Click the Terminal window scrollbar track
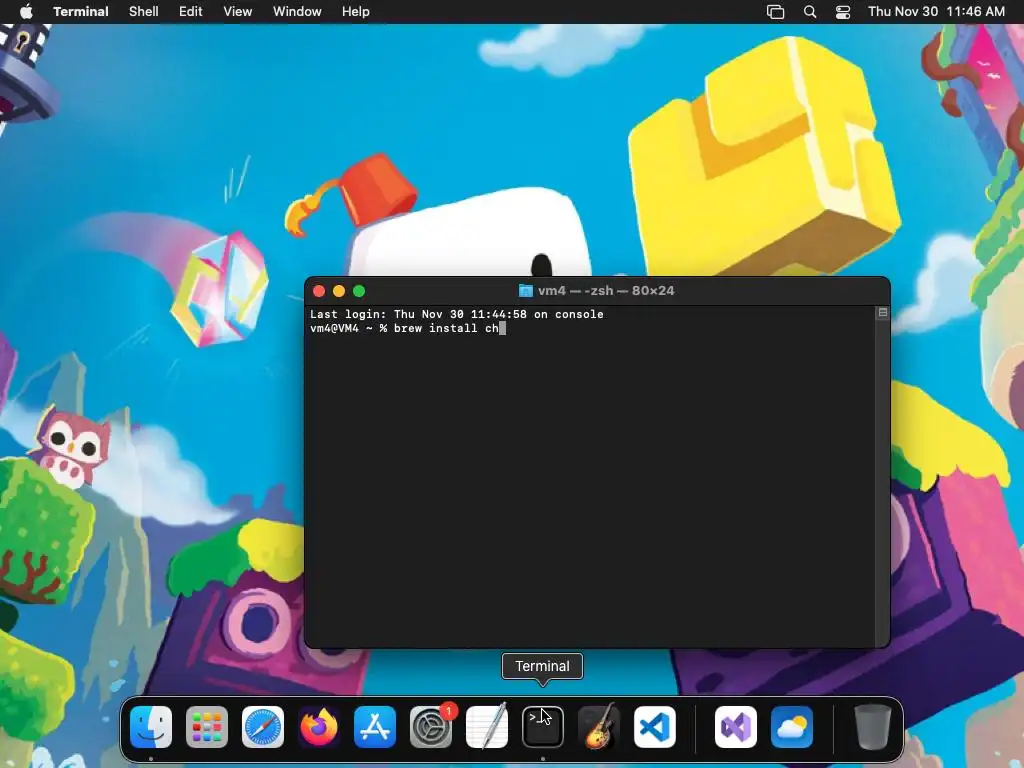This screenshot has width=1024, height=768. click(x=882, y=482)
